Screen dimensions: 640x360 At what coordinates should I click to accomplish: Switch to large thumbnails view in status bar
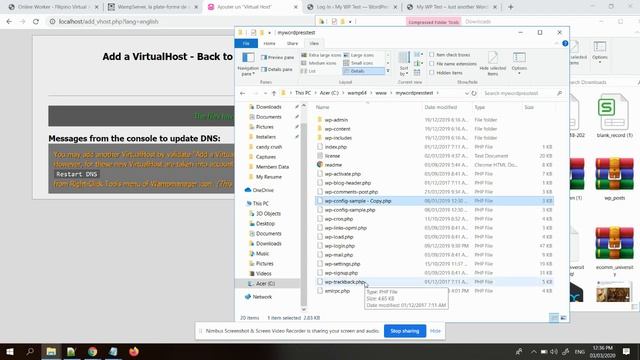click(x=563, y=318)
